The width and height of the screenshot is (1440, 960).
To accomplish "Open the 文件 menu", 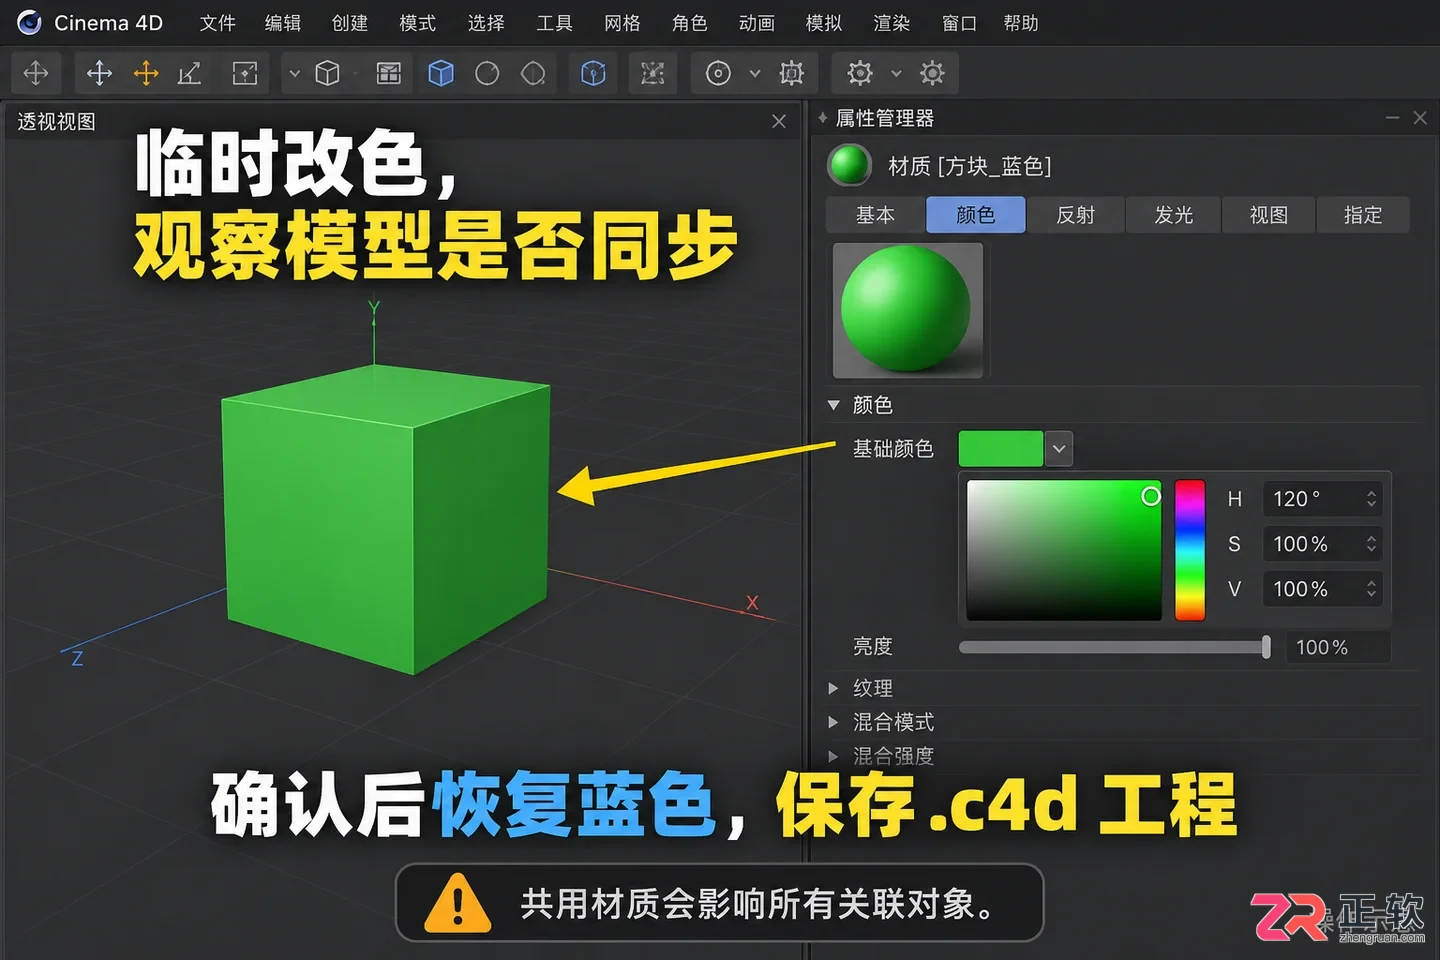I will (x=217, y=23).
